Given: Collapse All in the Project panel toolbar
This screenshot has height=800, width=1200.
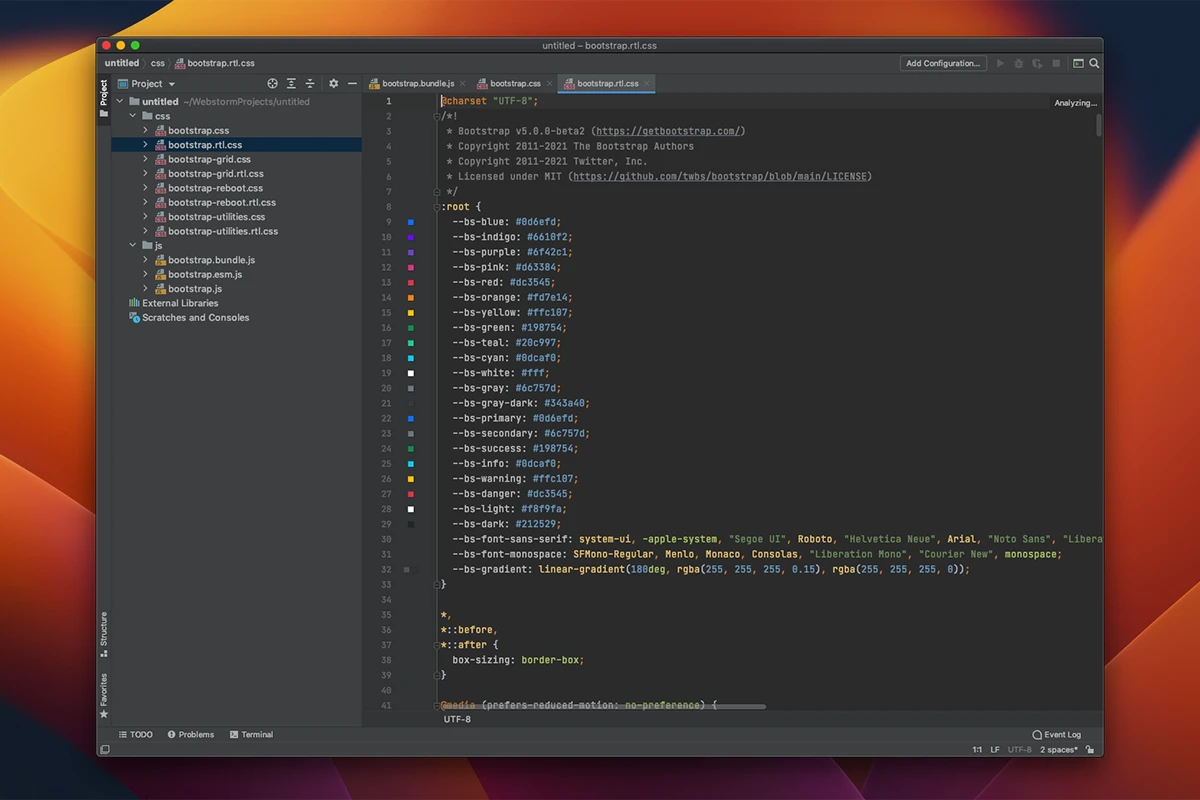Looking at the screenshot, I should (x=310, y=83).
